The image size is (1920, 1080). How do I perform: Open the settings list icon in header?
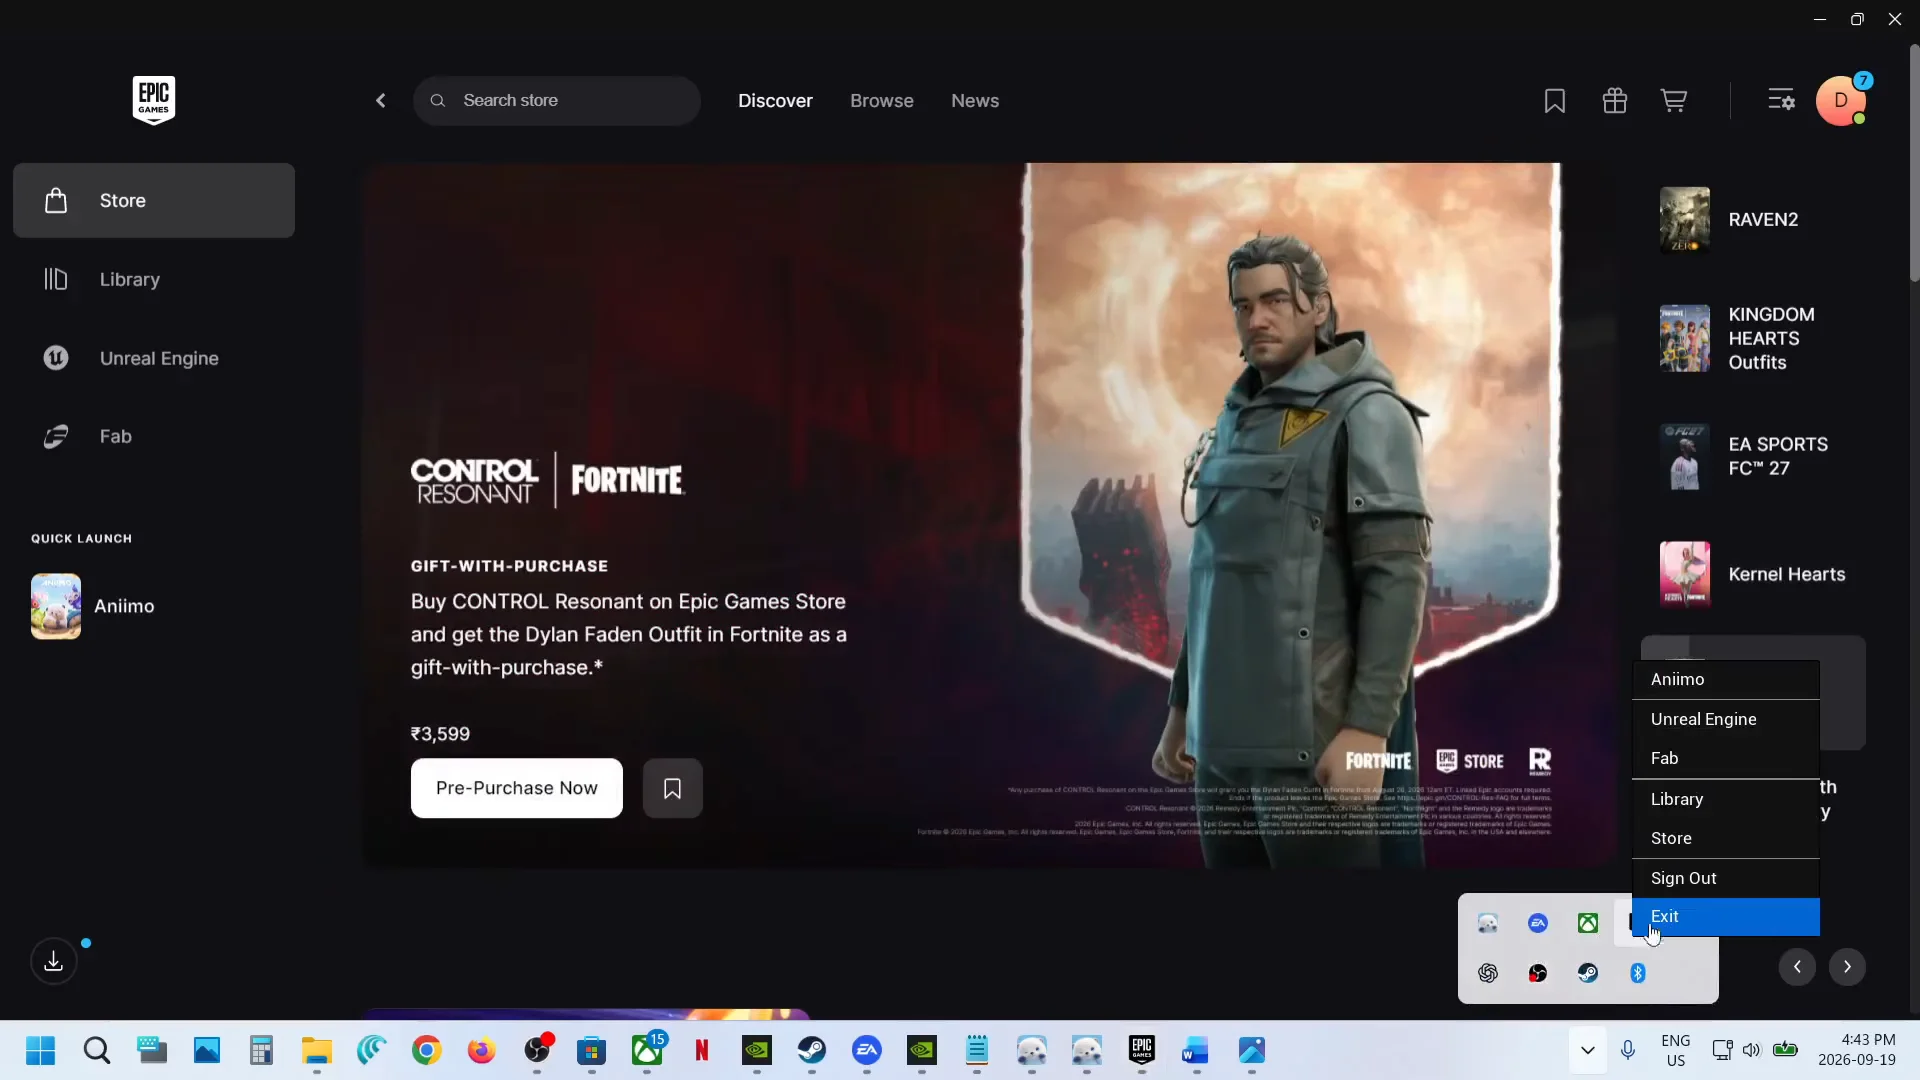(x=1781, y=100)
